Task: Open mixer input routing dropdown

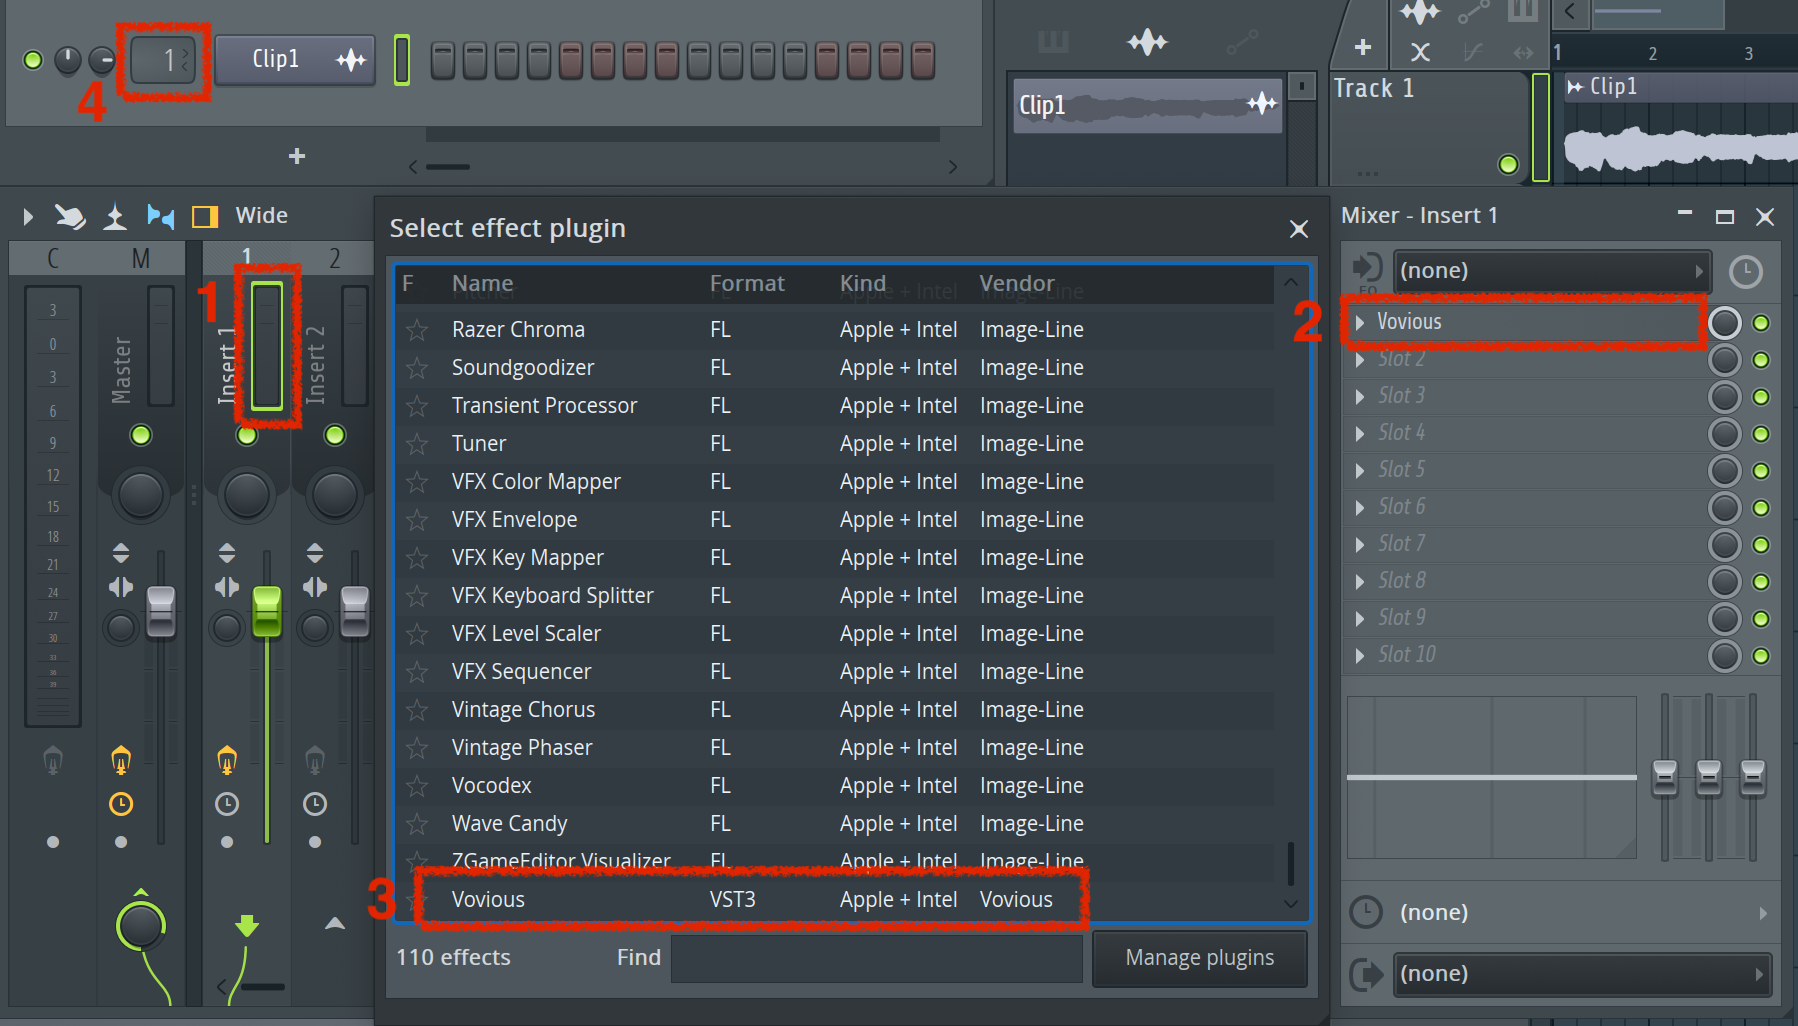Action: coord(1551,271)
